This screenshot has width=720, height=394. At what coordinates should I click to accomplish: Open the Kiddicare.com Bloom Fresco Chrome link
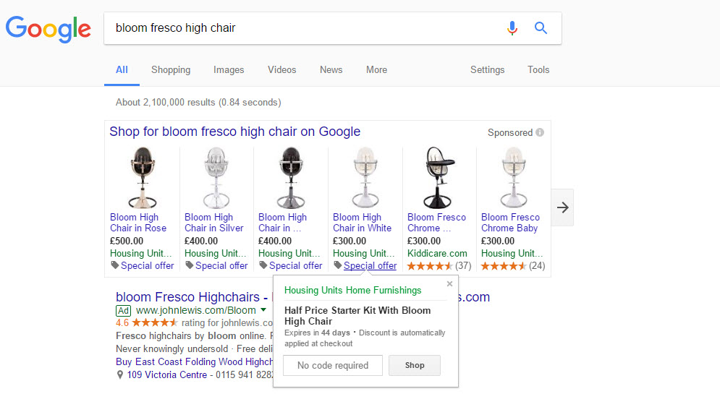[x=437, y=222]
